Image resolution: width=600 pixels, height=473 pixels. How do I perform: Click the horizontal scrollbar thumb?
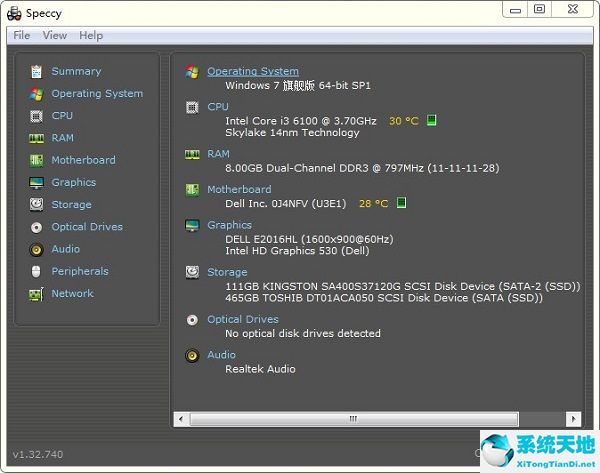[x=354, y=419]
